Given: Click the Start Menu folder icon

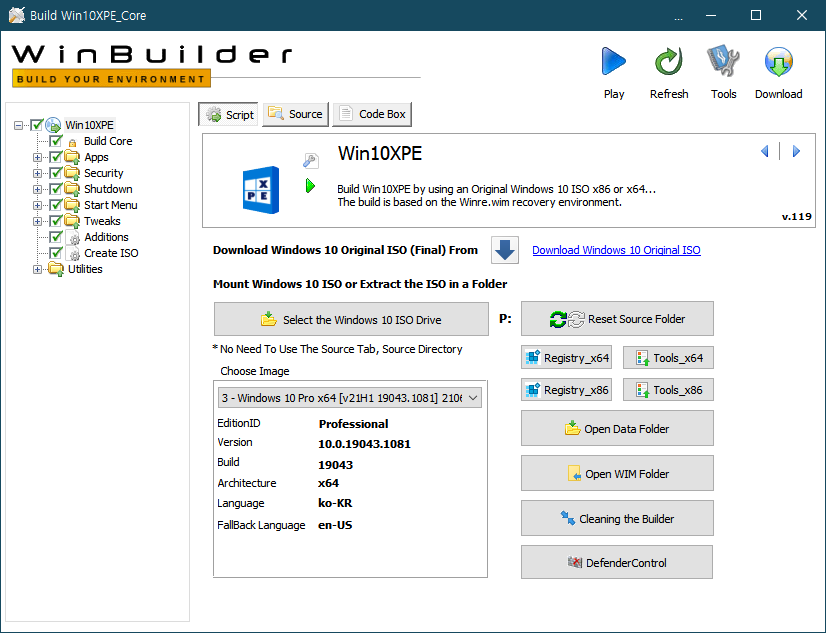Looking at the screenshot, I should pyautogui.click(x=72, y=205).
